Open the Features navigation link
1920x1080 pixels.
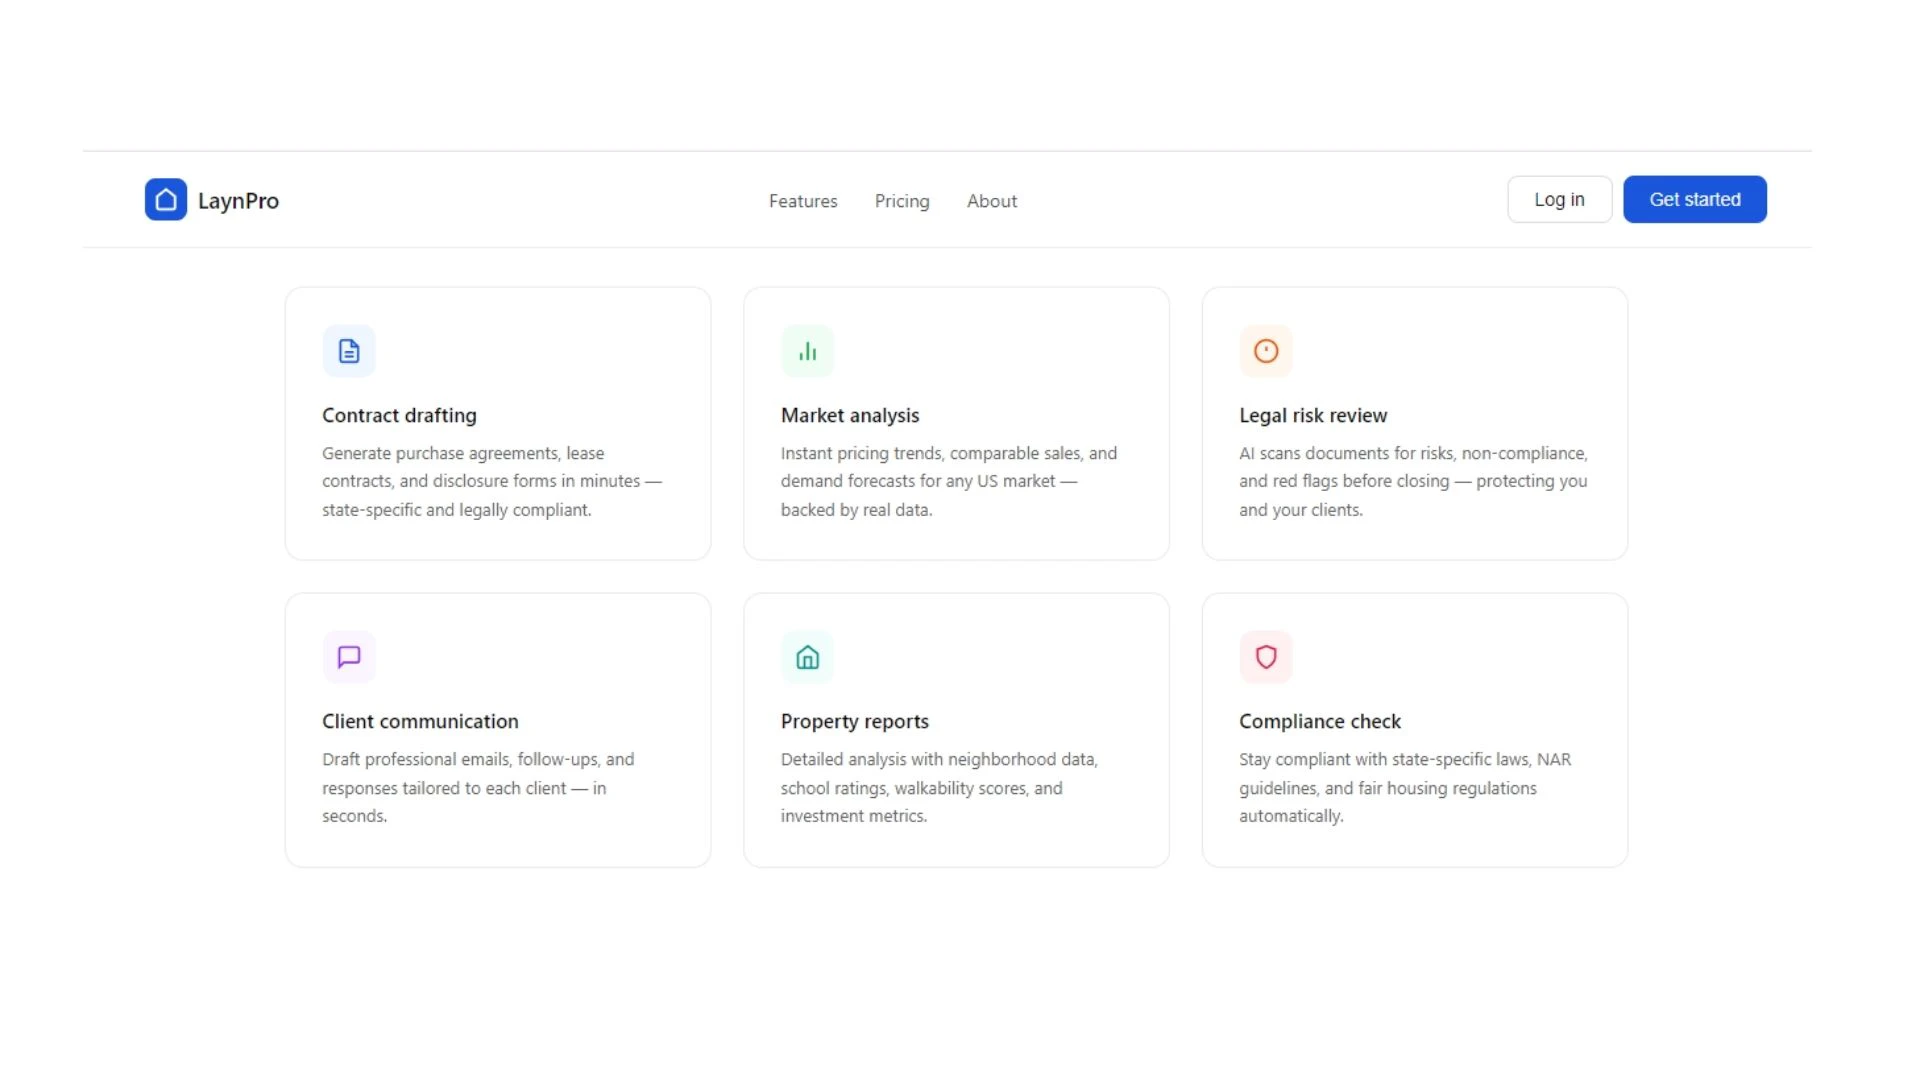click(803, 201)
